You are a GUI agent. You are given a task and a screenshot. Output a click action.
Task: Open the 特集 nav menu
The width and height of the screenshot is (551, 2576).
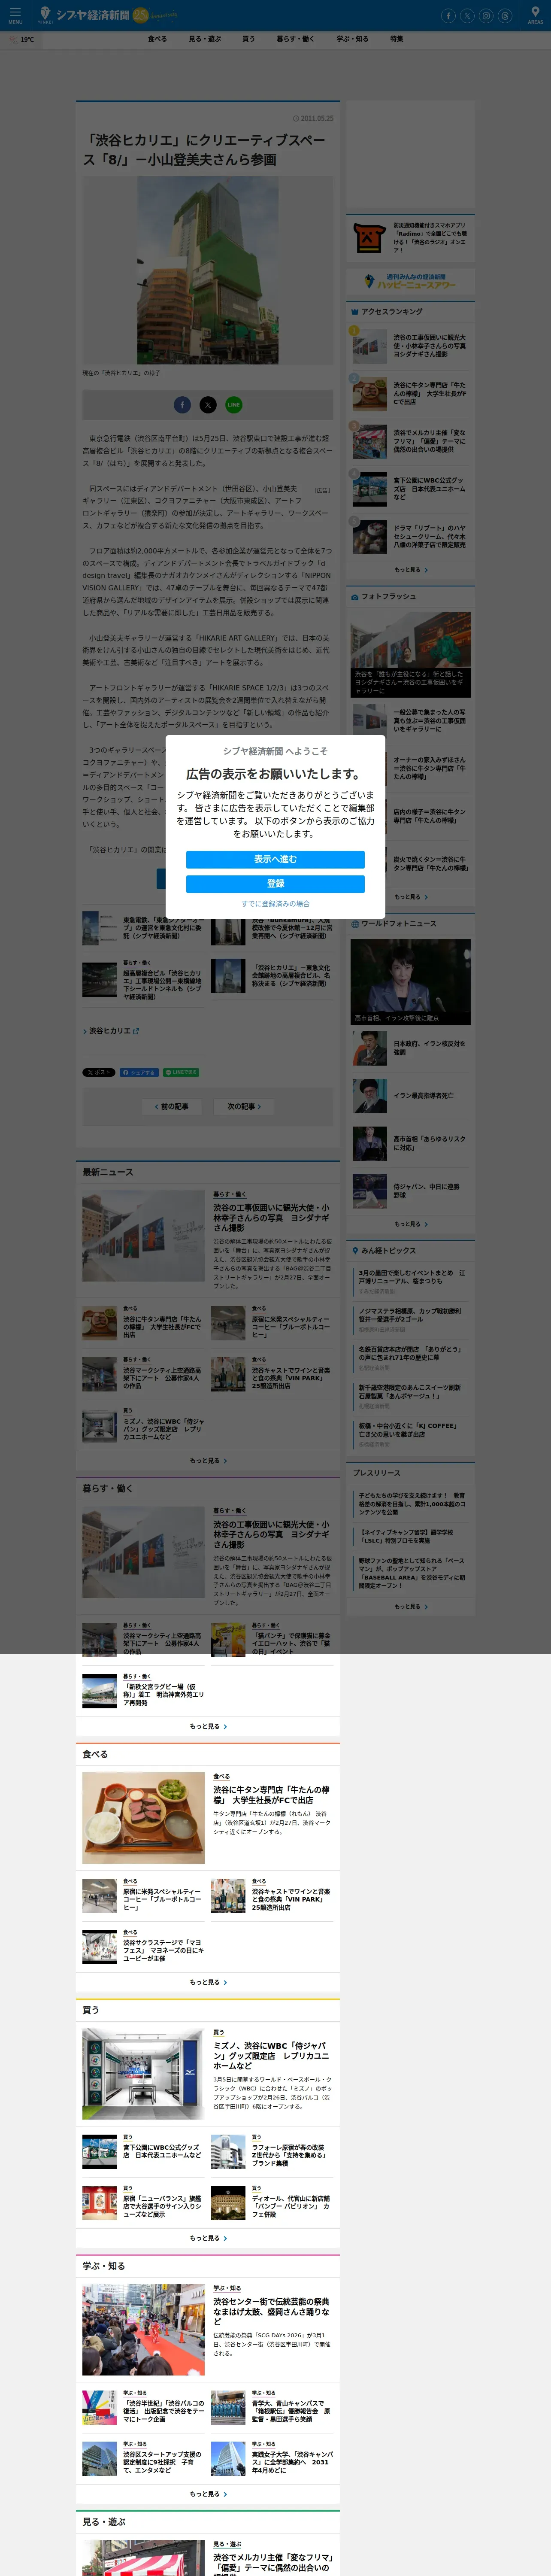397,39
